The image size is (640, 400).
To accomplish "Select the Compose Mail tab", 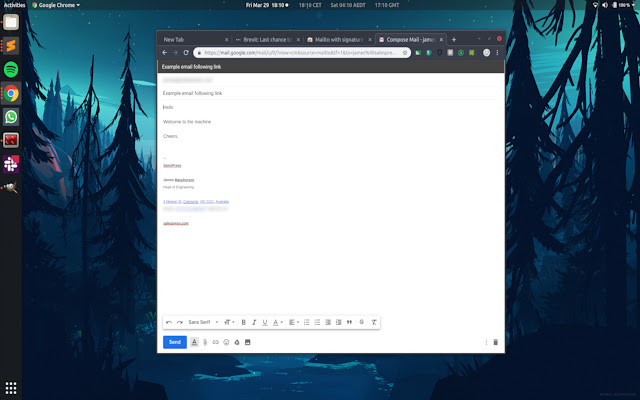I will (x=411, y=40).
